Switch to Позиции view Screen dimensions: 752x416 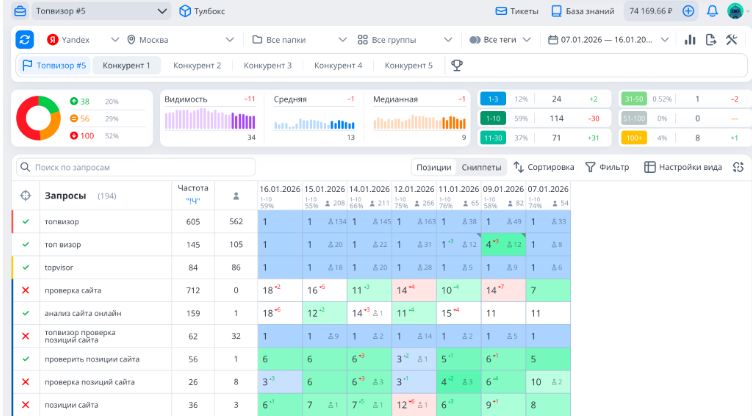pos(434,167)
